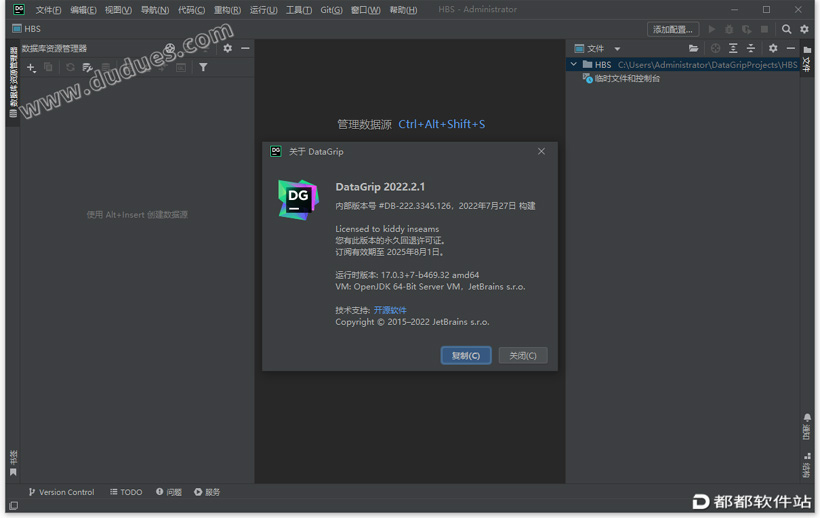Viewport: 820px width, 518px height.
Task: Hide the database explorer panel
Action: tap(245, 48)
